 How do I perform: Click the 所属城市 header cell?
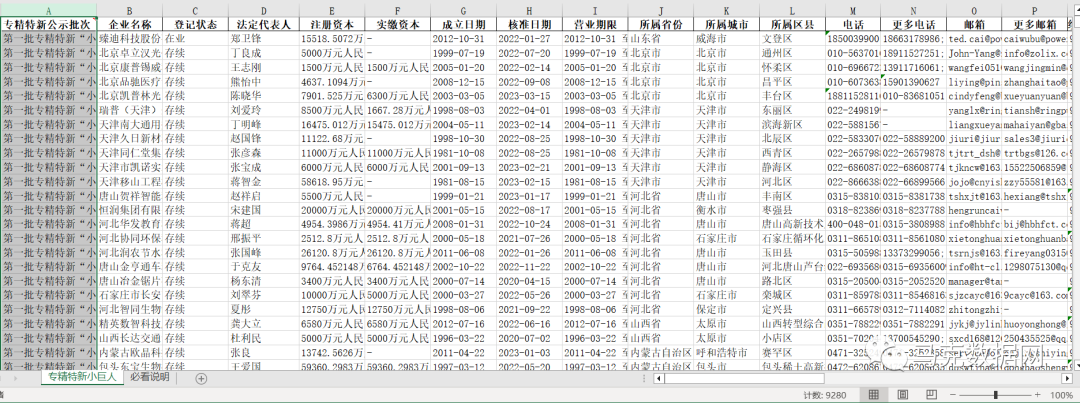727,24
